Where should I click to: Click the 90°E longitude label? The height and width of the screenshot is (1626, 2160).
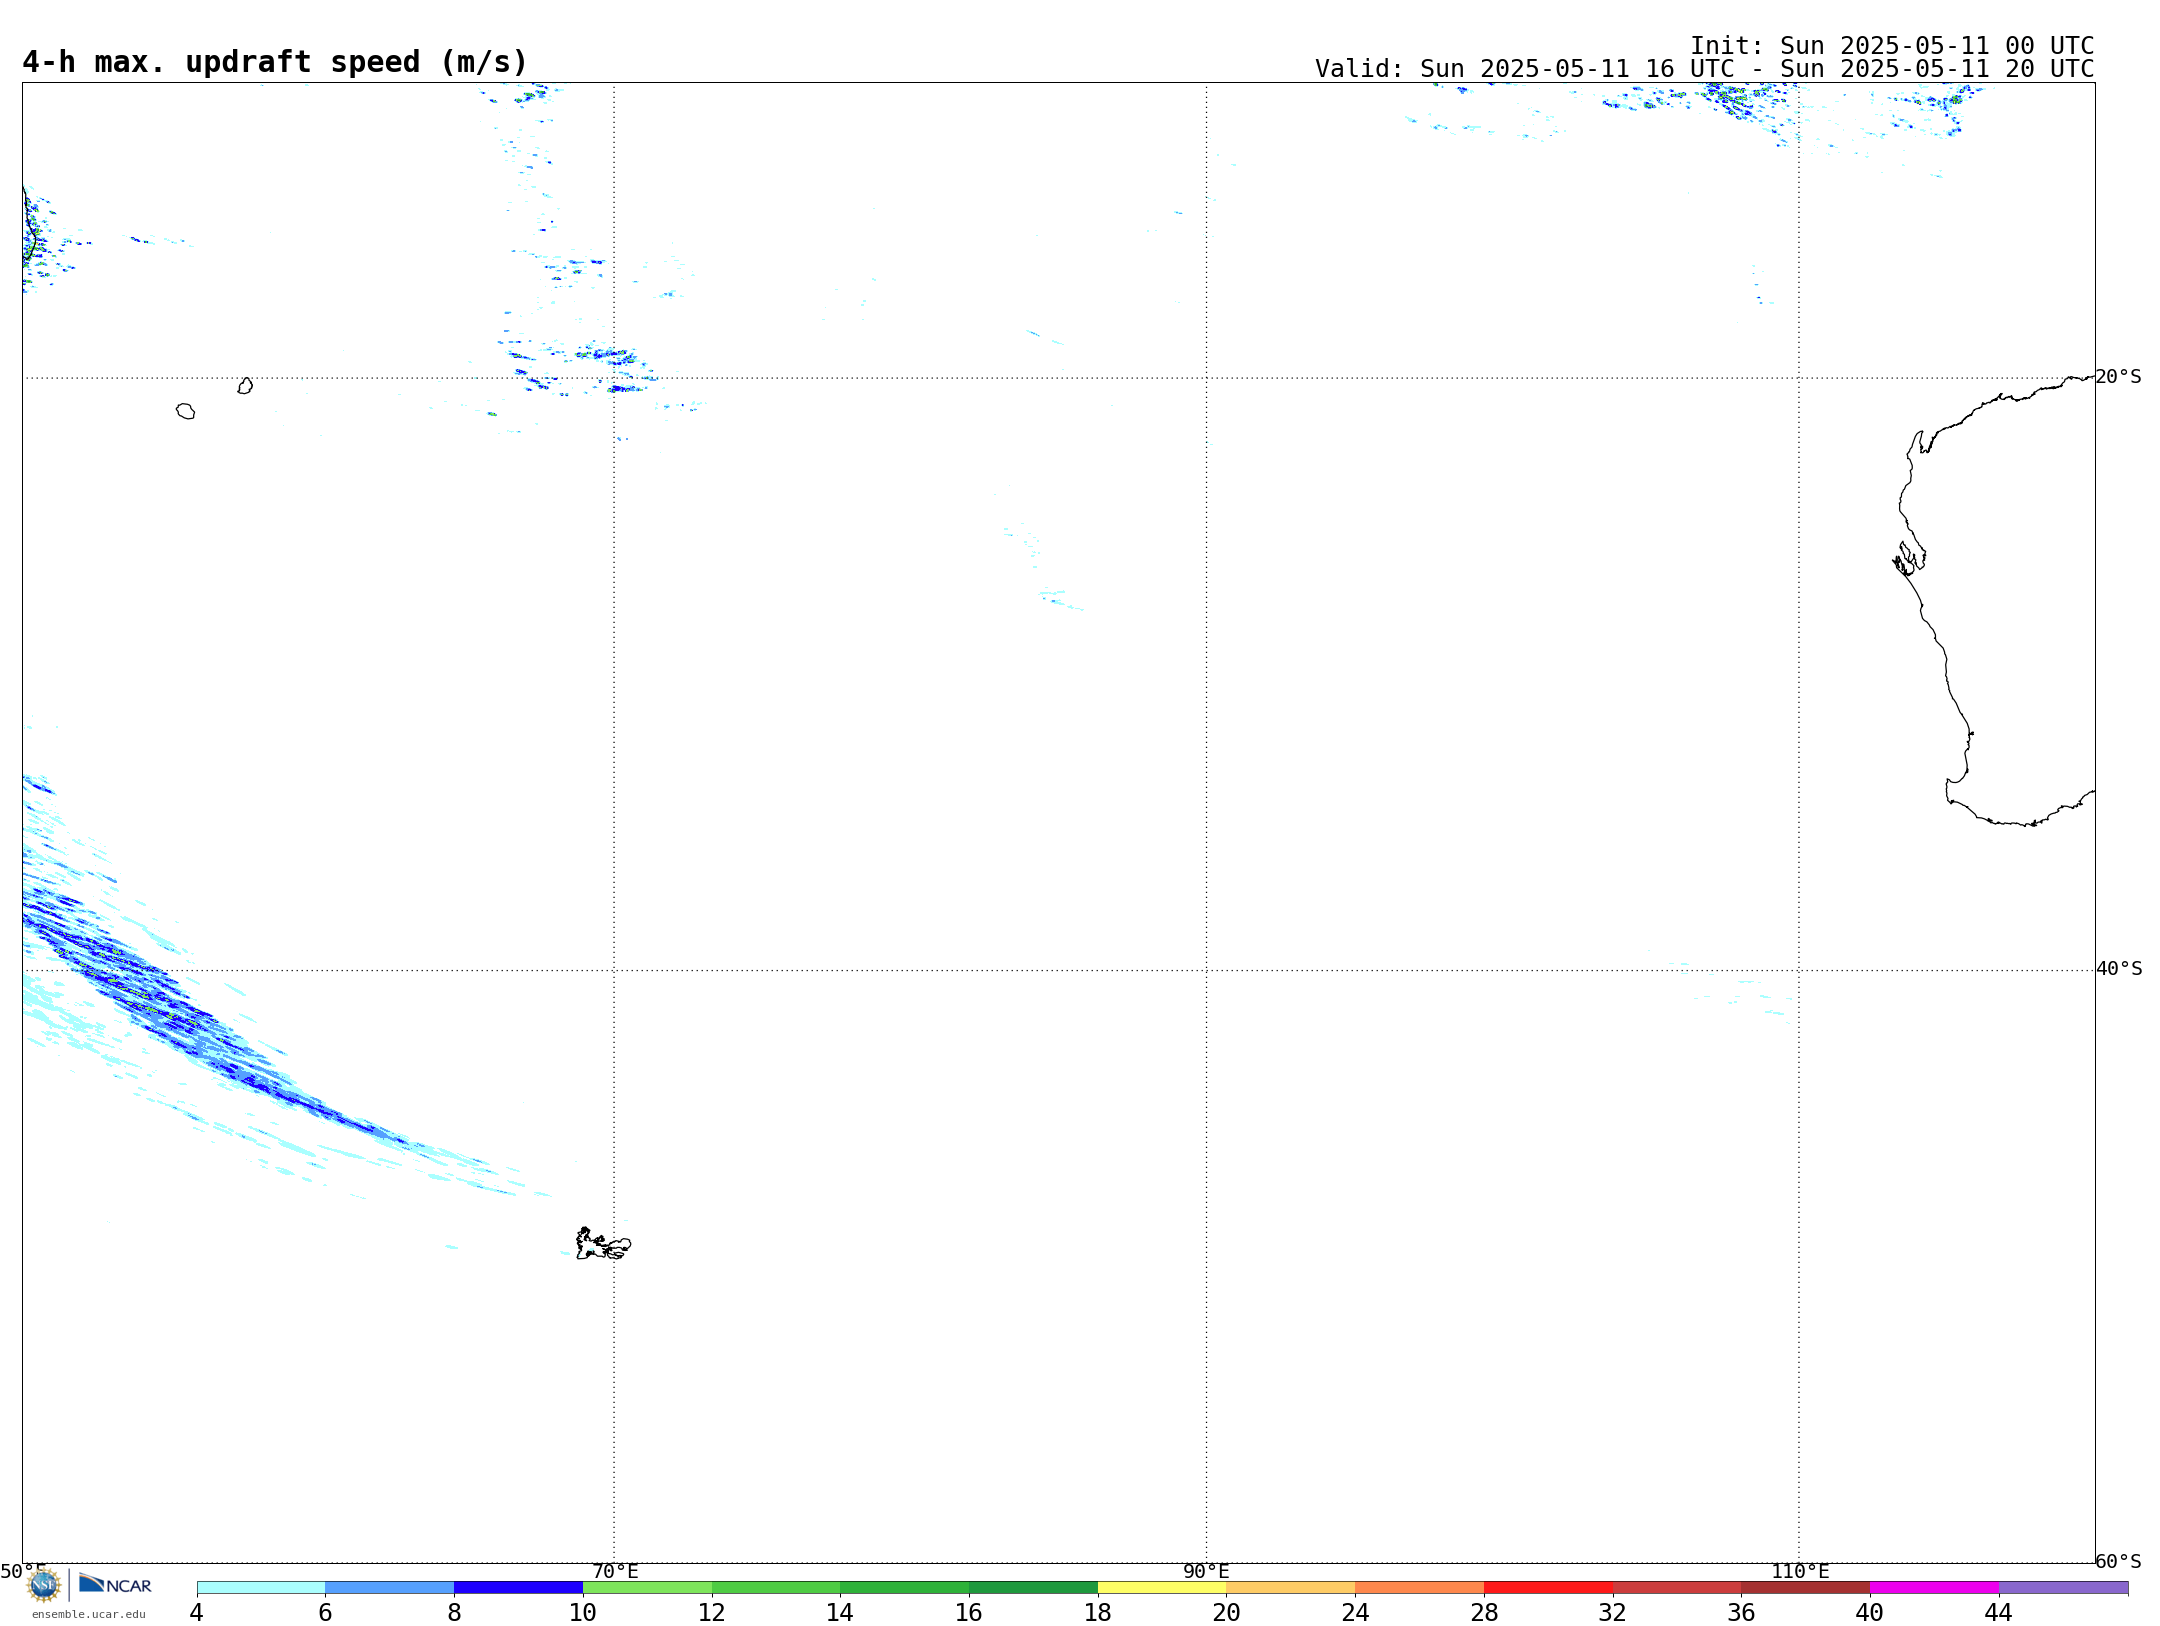[x=1207, y=1572]
